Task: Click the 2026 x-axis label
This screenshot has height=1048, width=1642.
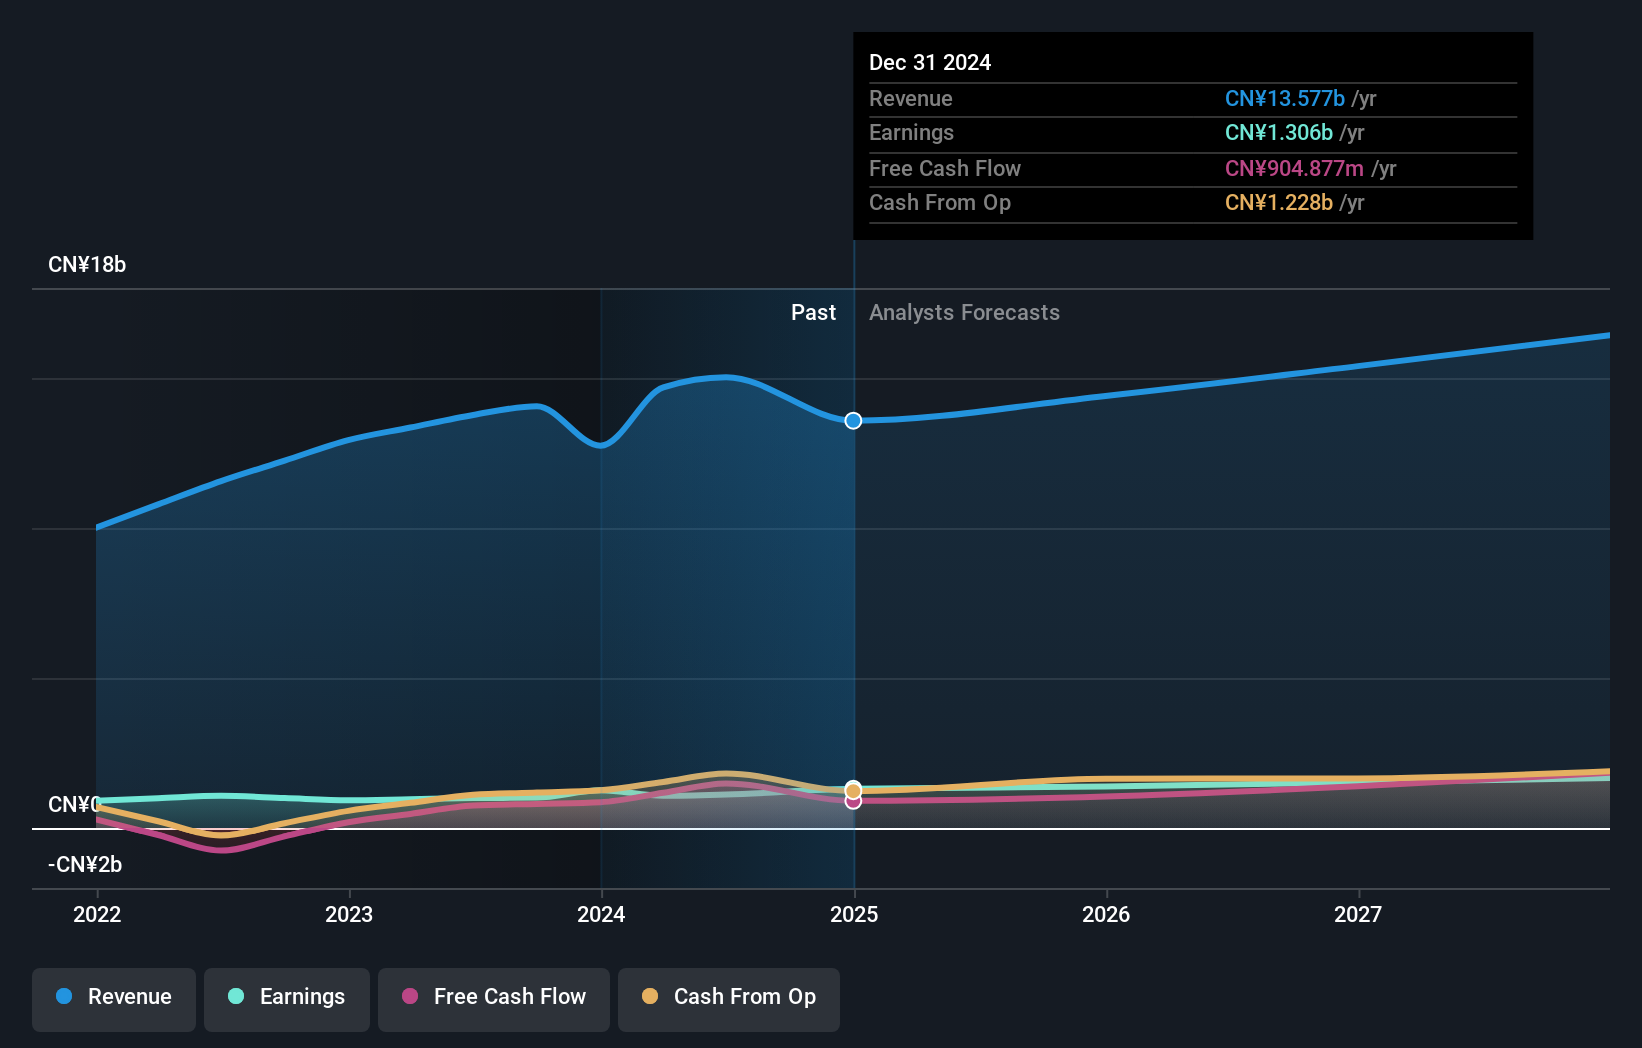Action: coord(1106,914)
